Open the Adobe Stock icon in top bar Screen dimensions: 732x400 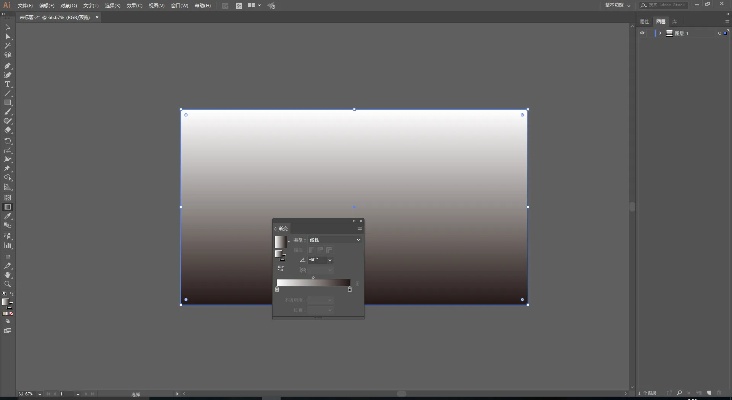tap(239, 6)
